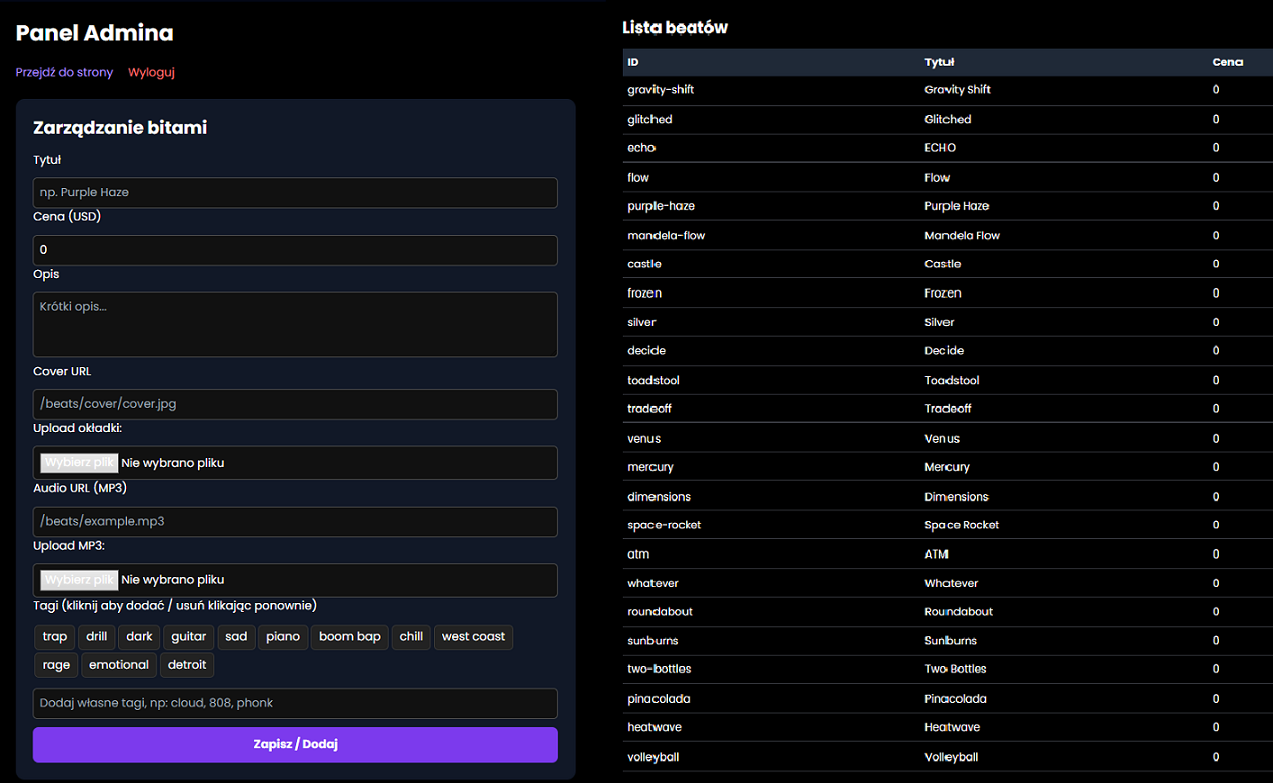
Task: Toggle the 'drill' tag
Action: [x=97, y=637]
